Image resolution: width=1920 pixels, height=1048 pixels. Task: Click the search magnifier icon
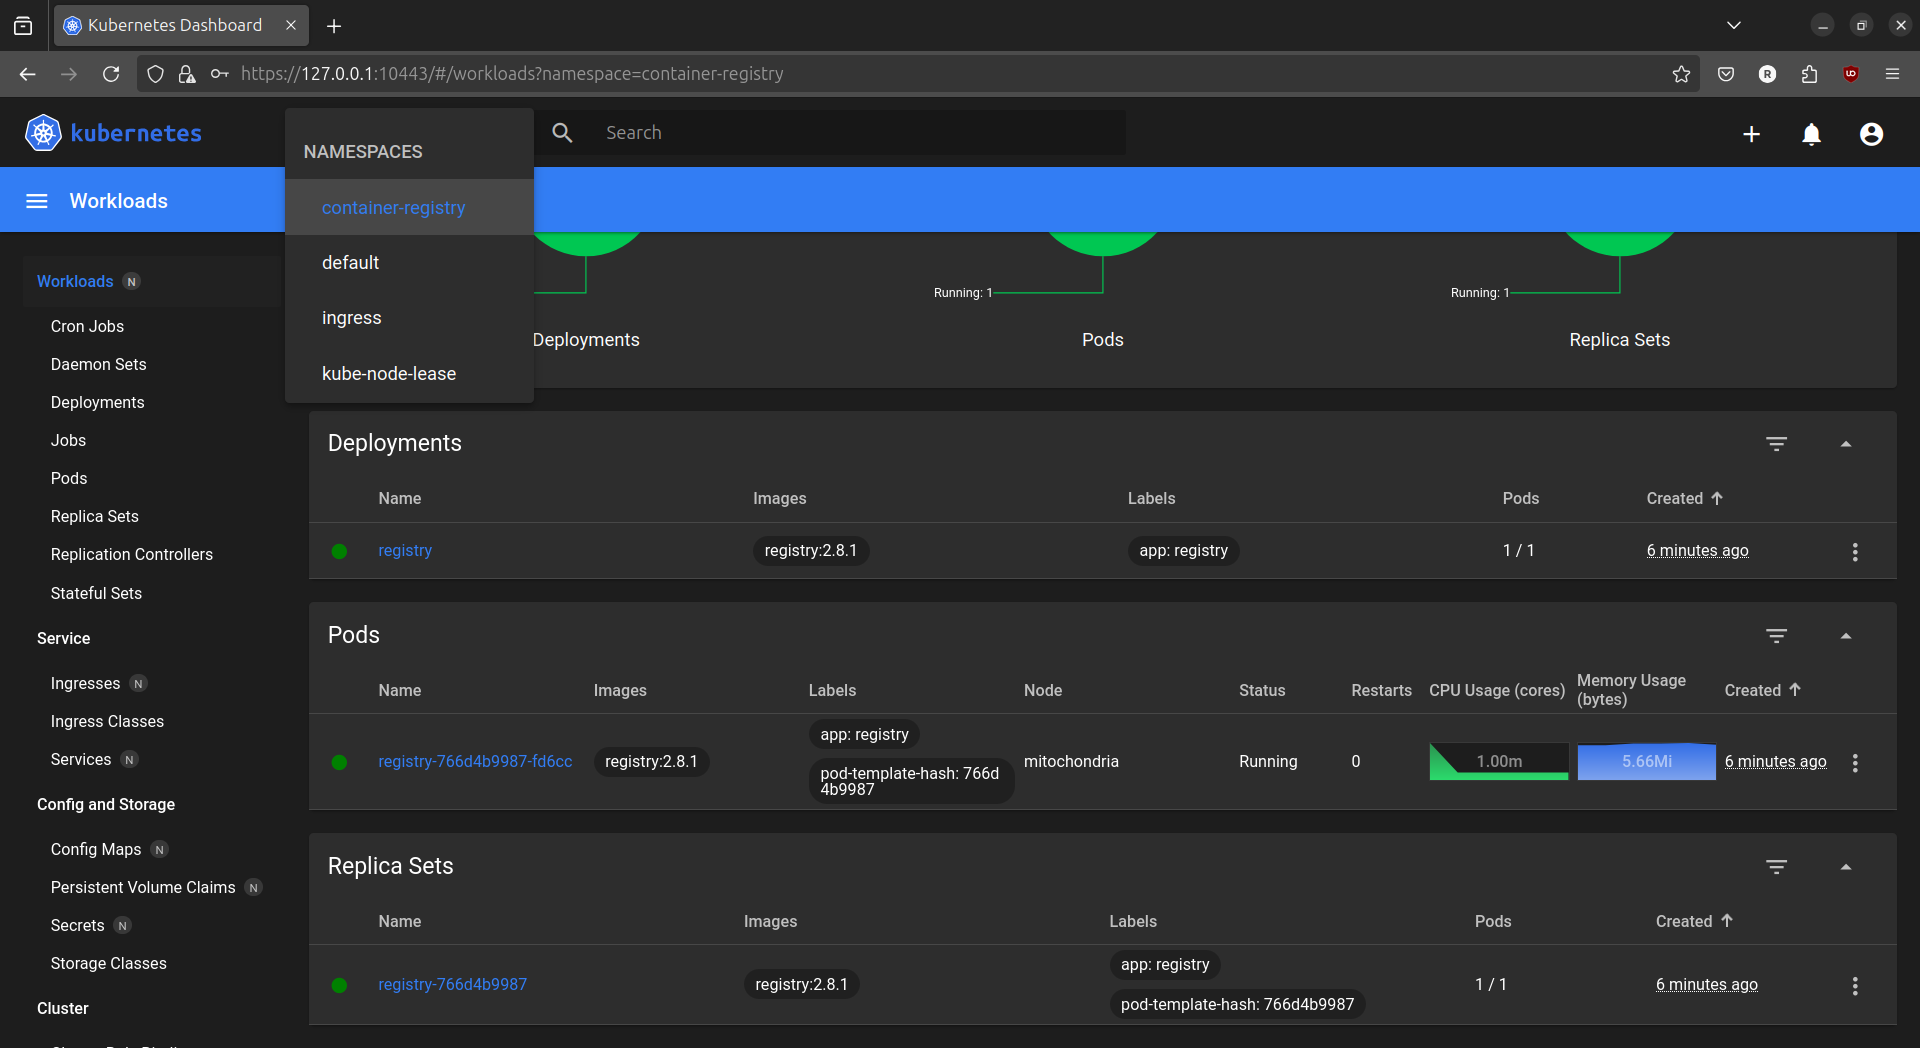[562, 133]
